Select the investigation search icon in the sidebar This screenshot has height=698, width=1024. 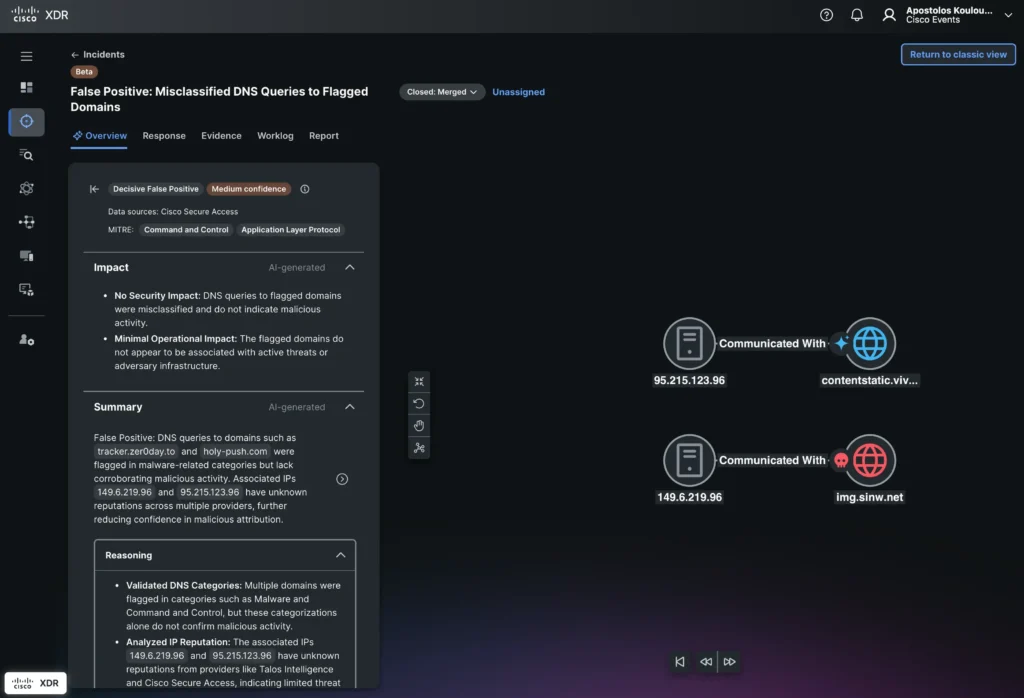pos(26,155)
